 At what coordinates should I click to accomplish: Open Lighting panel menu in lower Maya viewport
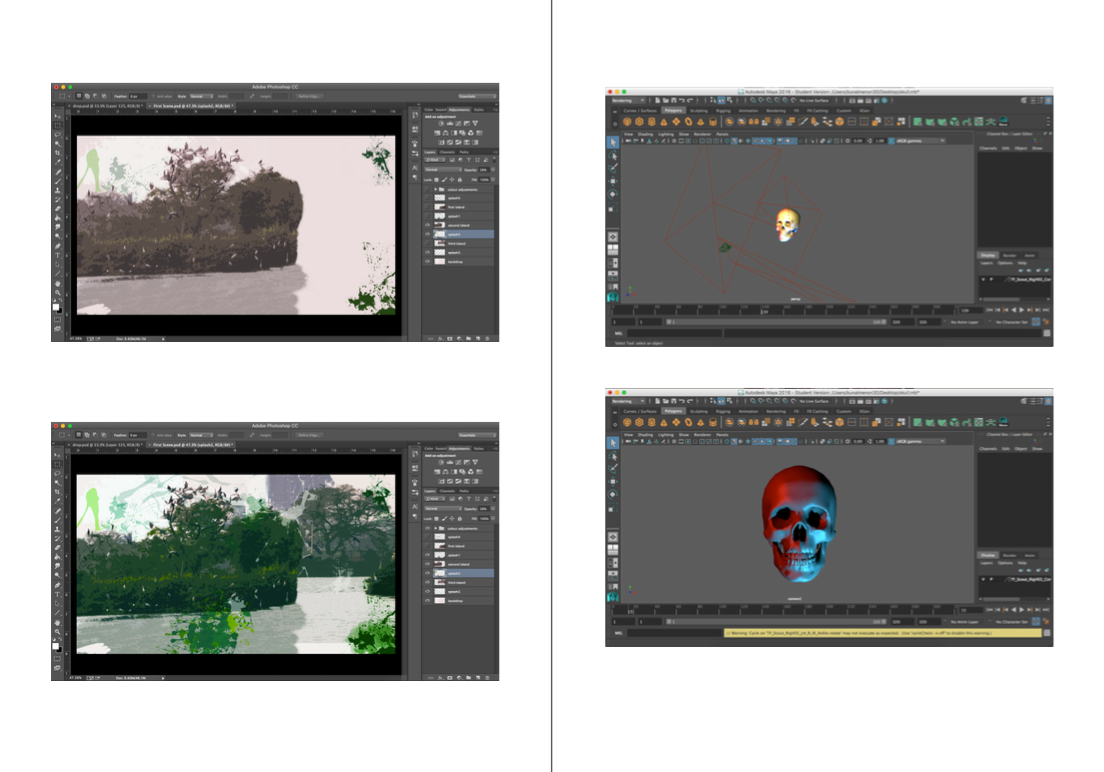(666, 435)
